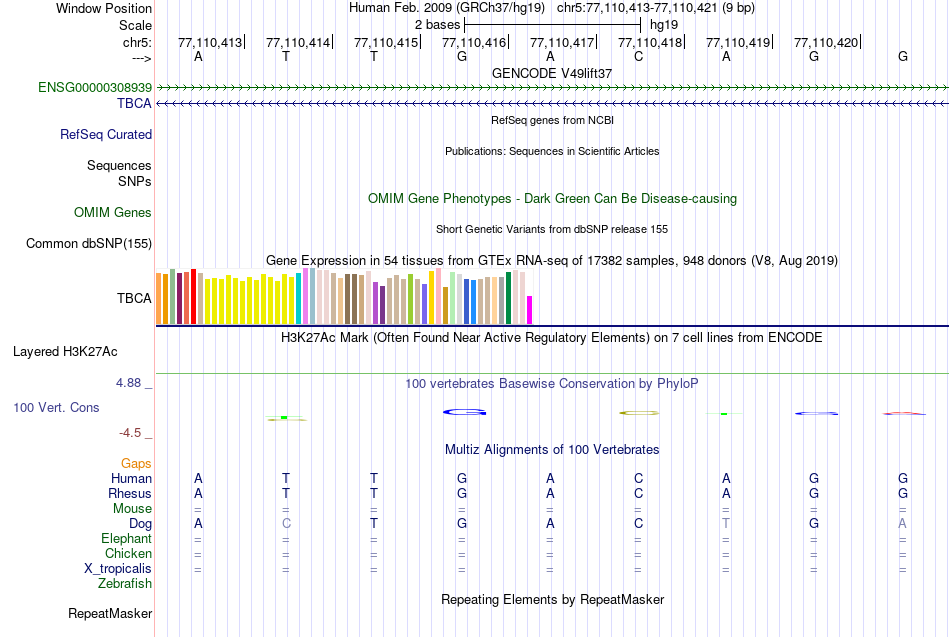Screen dimensions: 950x637
Task: Click the magenta last bar in GTEx chart
Action: point(530,310)
